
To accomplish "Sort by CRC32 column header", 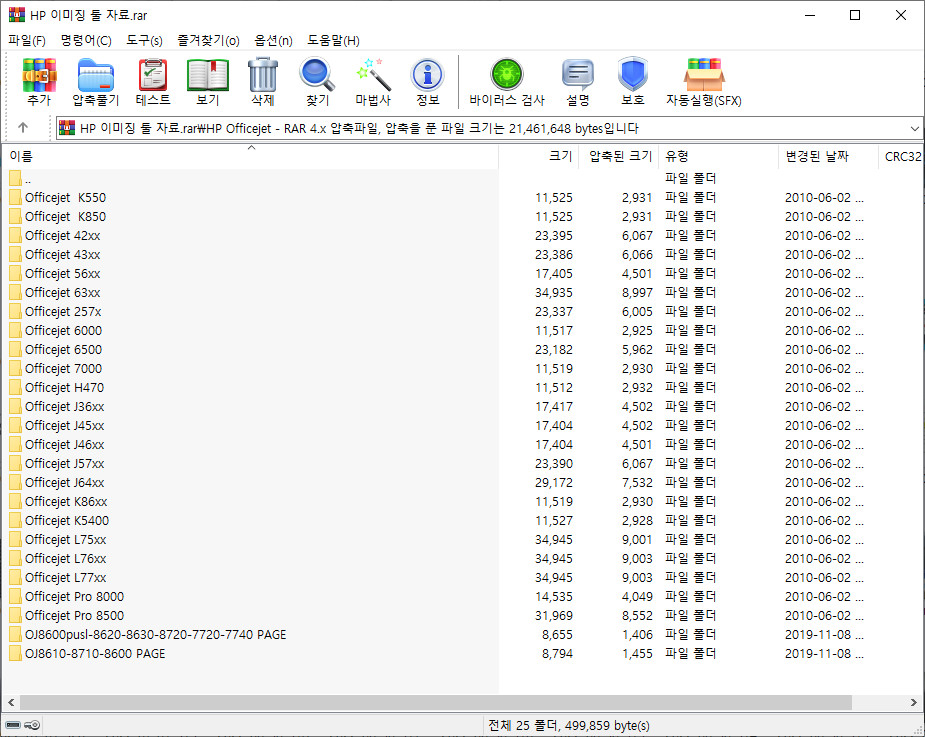I will [x=901, y=156].
